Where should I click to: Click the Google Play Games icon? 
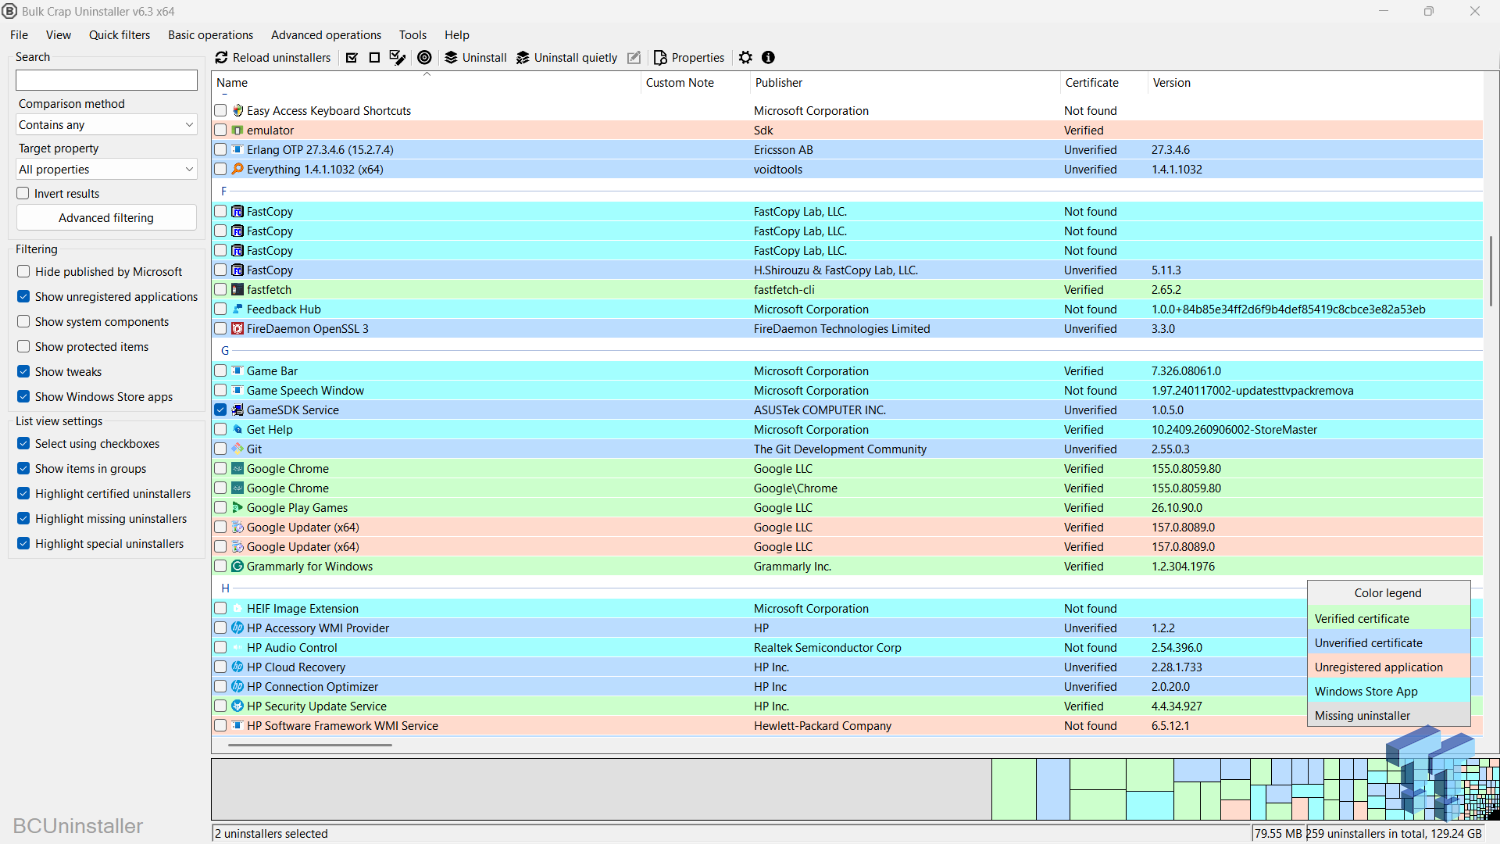click(238, 508)
